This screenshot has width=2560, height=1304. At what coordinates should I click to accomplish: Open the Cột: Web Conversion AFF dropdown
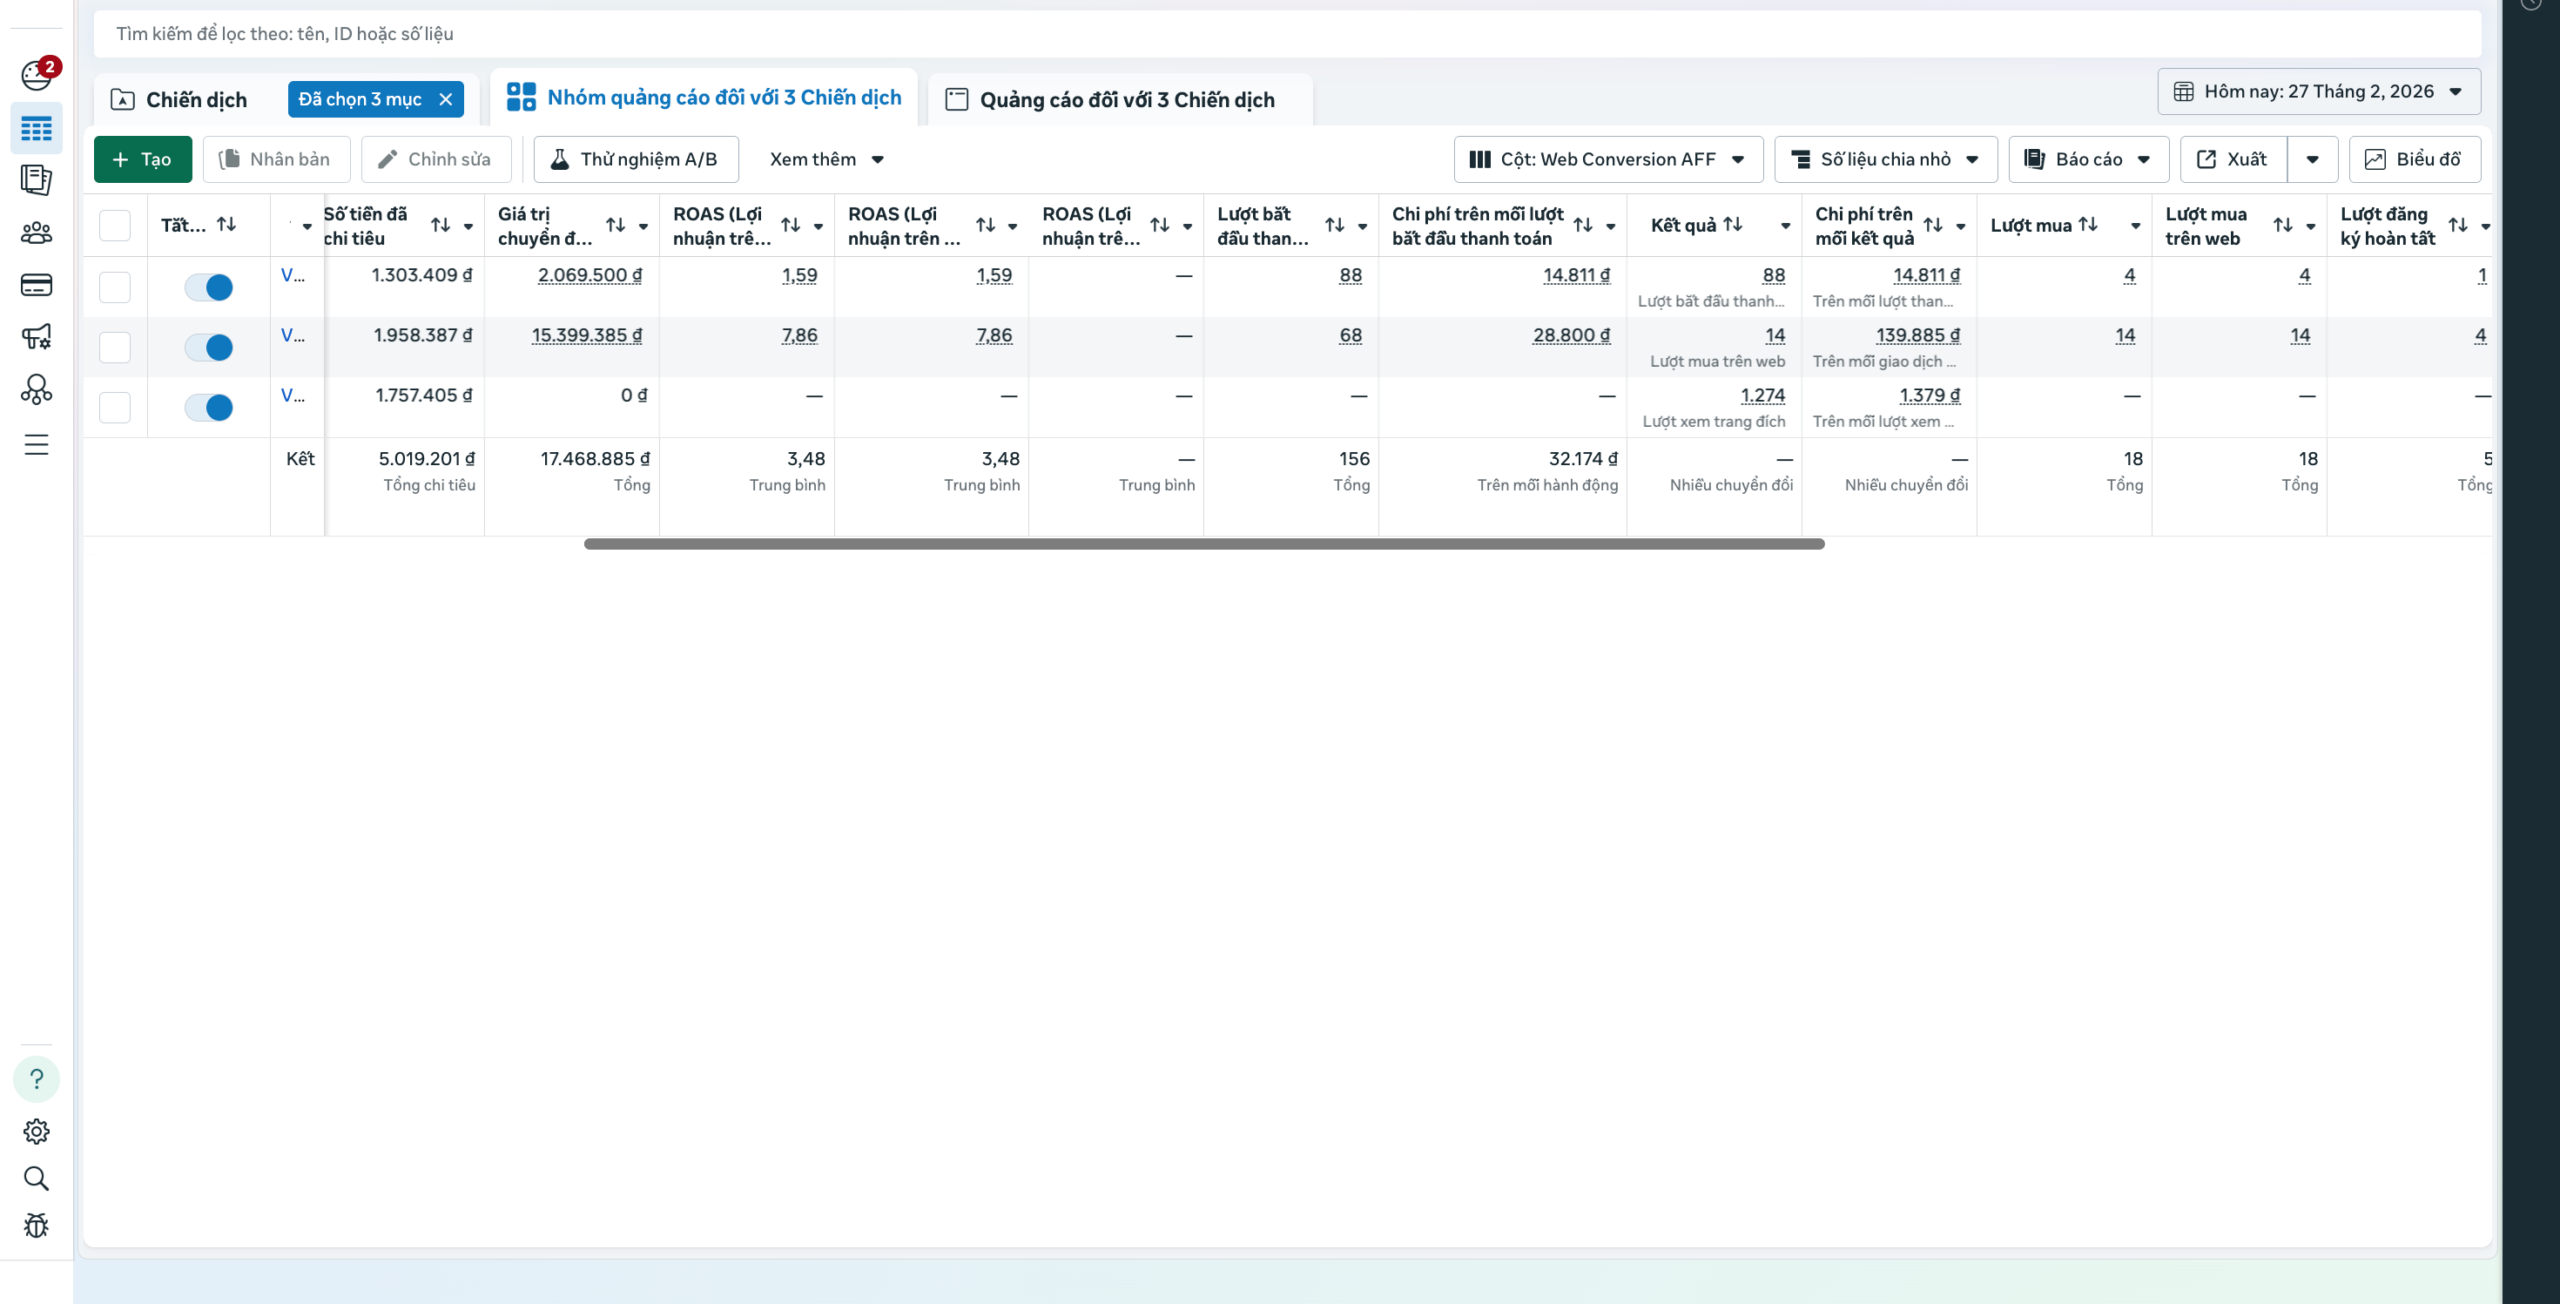[1607, 159]
